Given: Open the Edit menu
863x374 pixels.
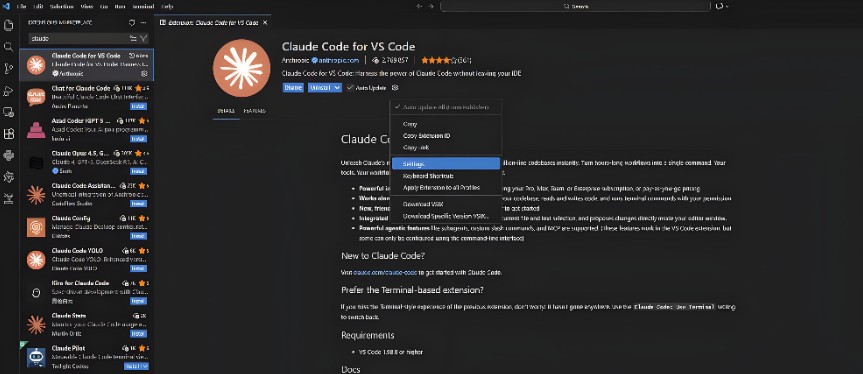Looking at the screenshot, I should tap(38, 6).
